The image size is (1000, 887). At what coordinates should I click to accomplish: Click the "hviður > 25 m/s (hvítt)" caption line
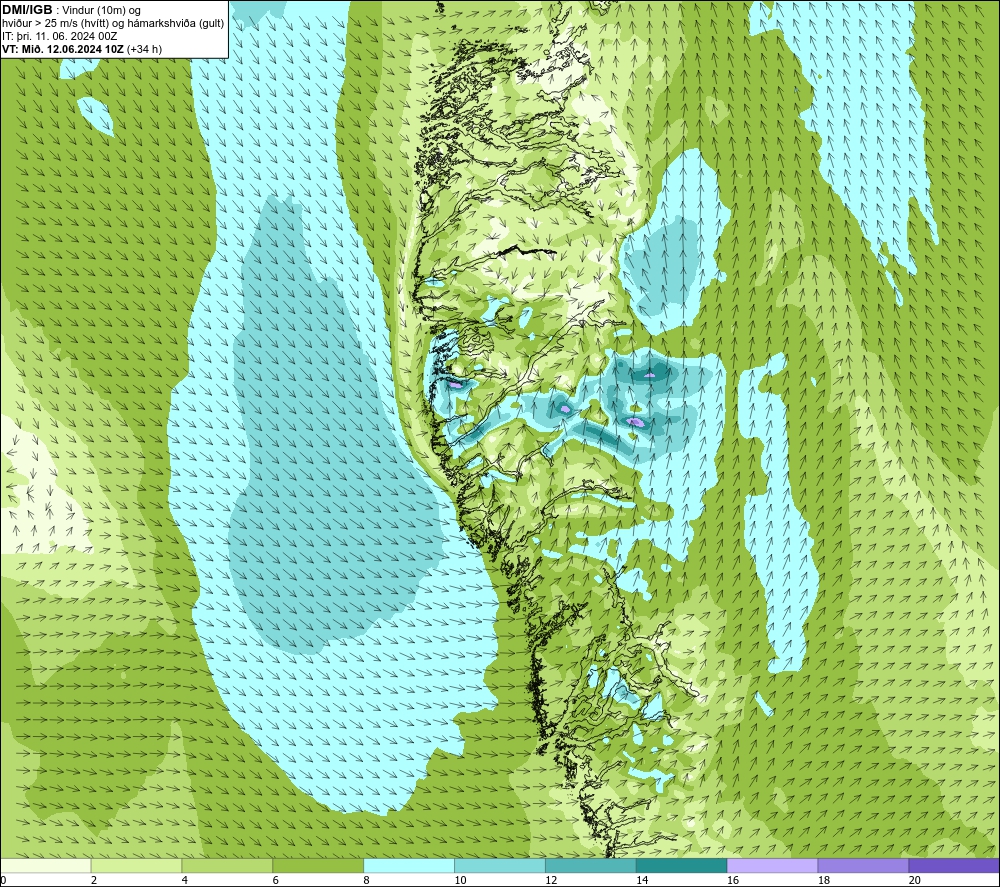(55, 24)
